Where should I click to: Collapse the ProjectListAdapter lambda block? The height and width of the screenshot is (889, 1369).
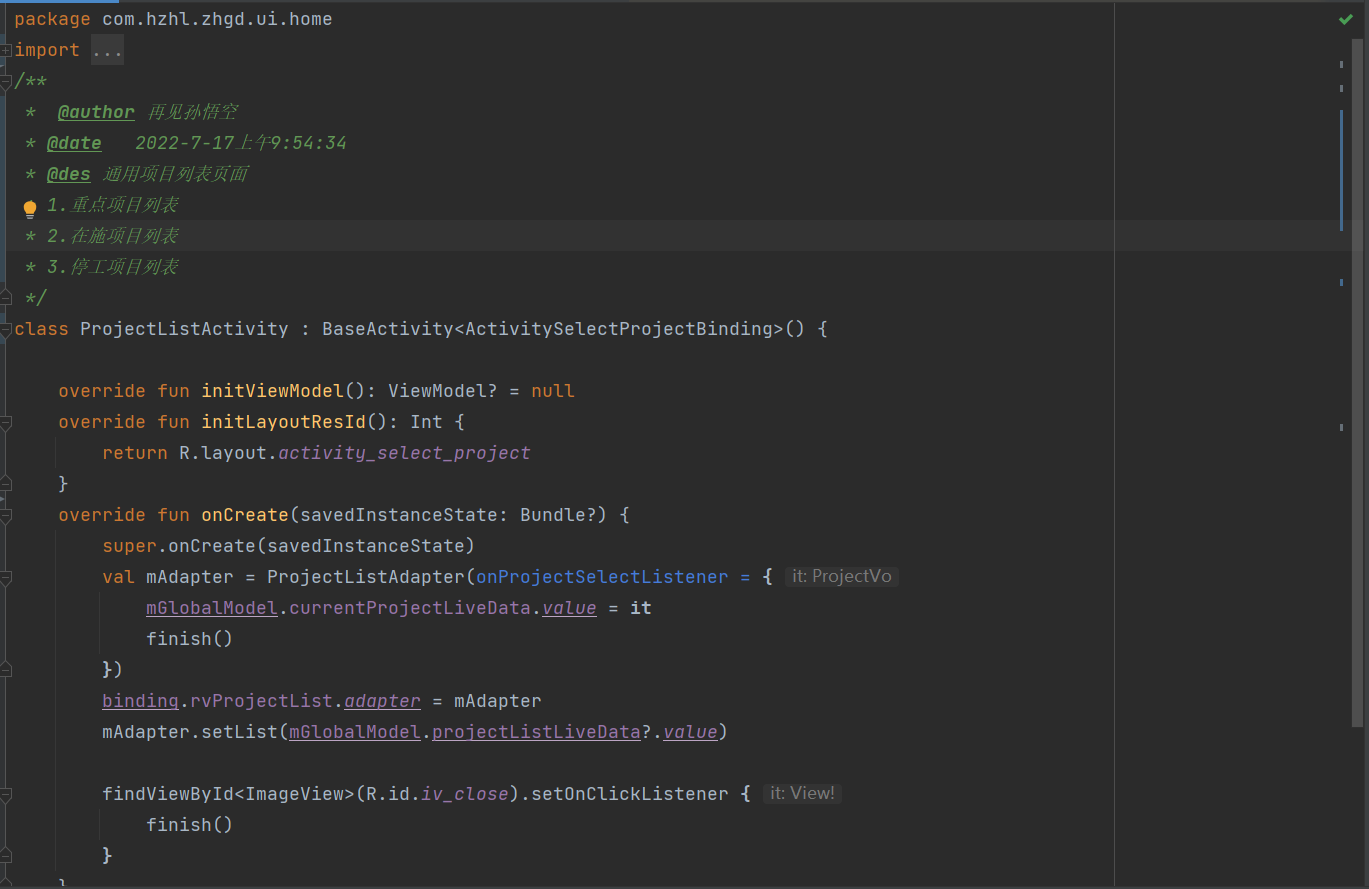pyautogui.click(x=6, y=577)
